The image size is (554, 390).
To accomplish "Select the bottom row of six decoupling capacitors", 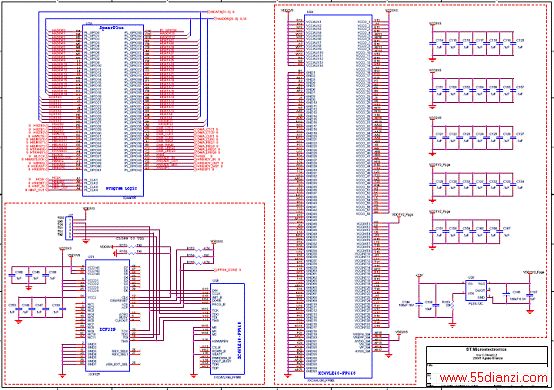I will [470, 232].
